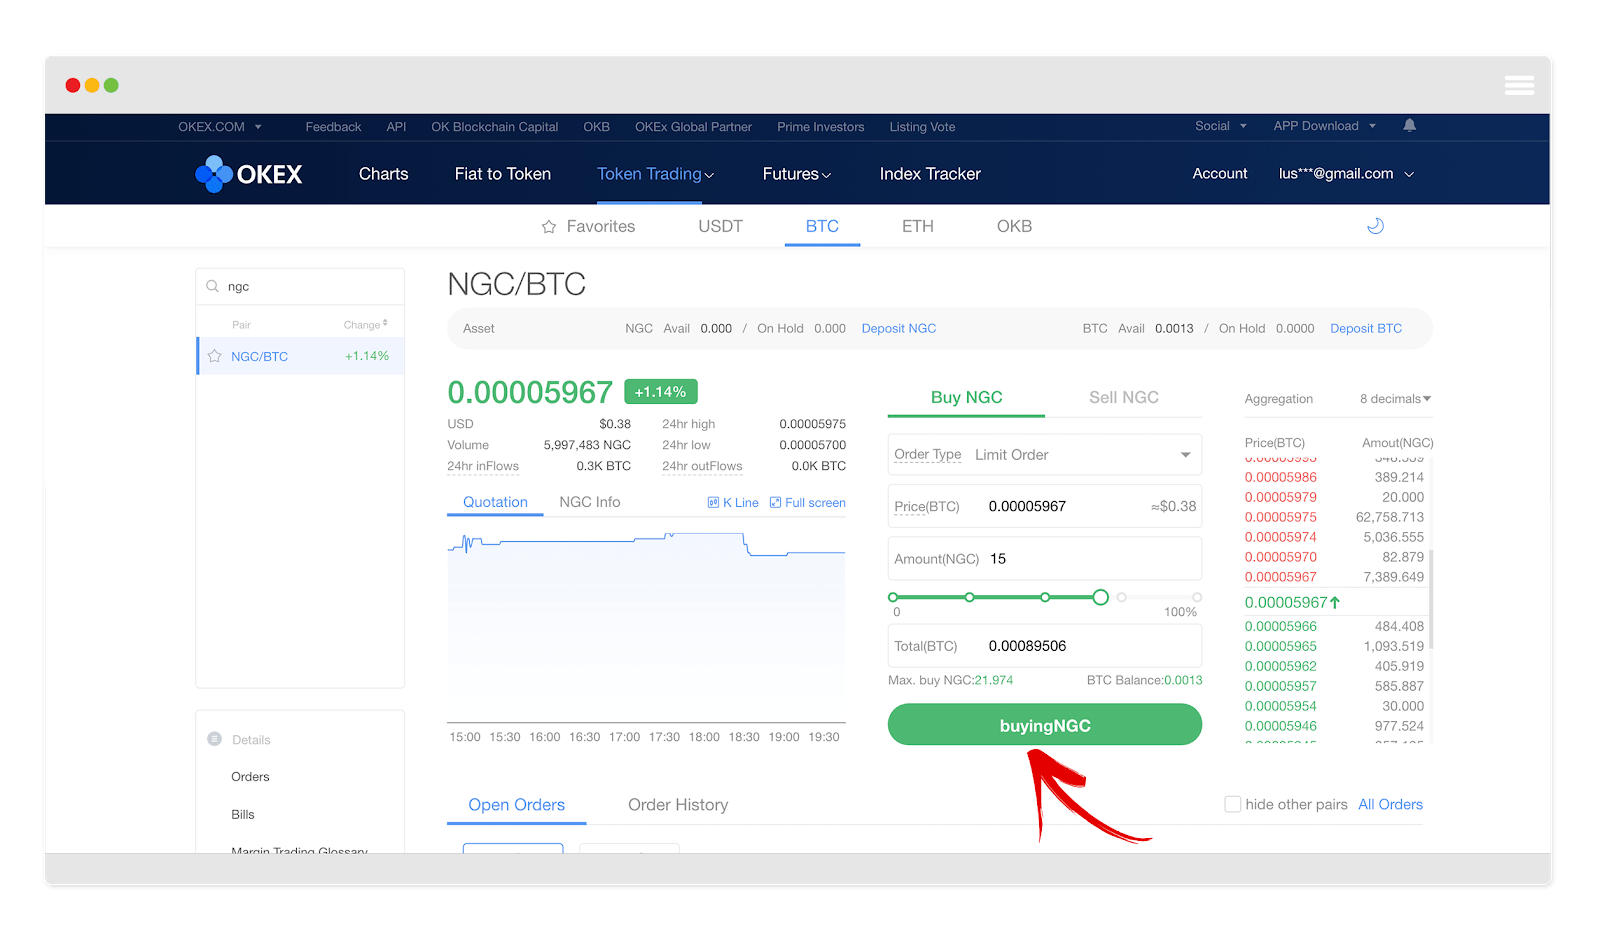Click the OKEX logo
This screenshot has width=1600, height=943.
point(249,174)
